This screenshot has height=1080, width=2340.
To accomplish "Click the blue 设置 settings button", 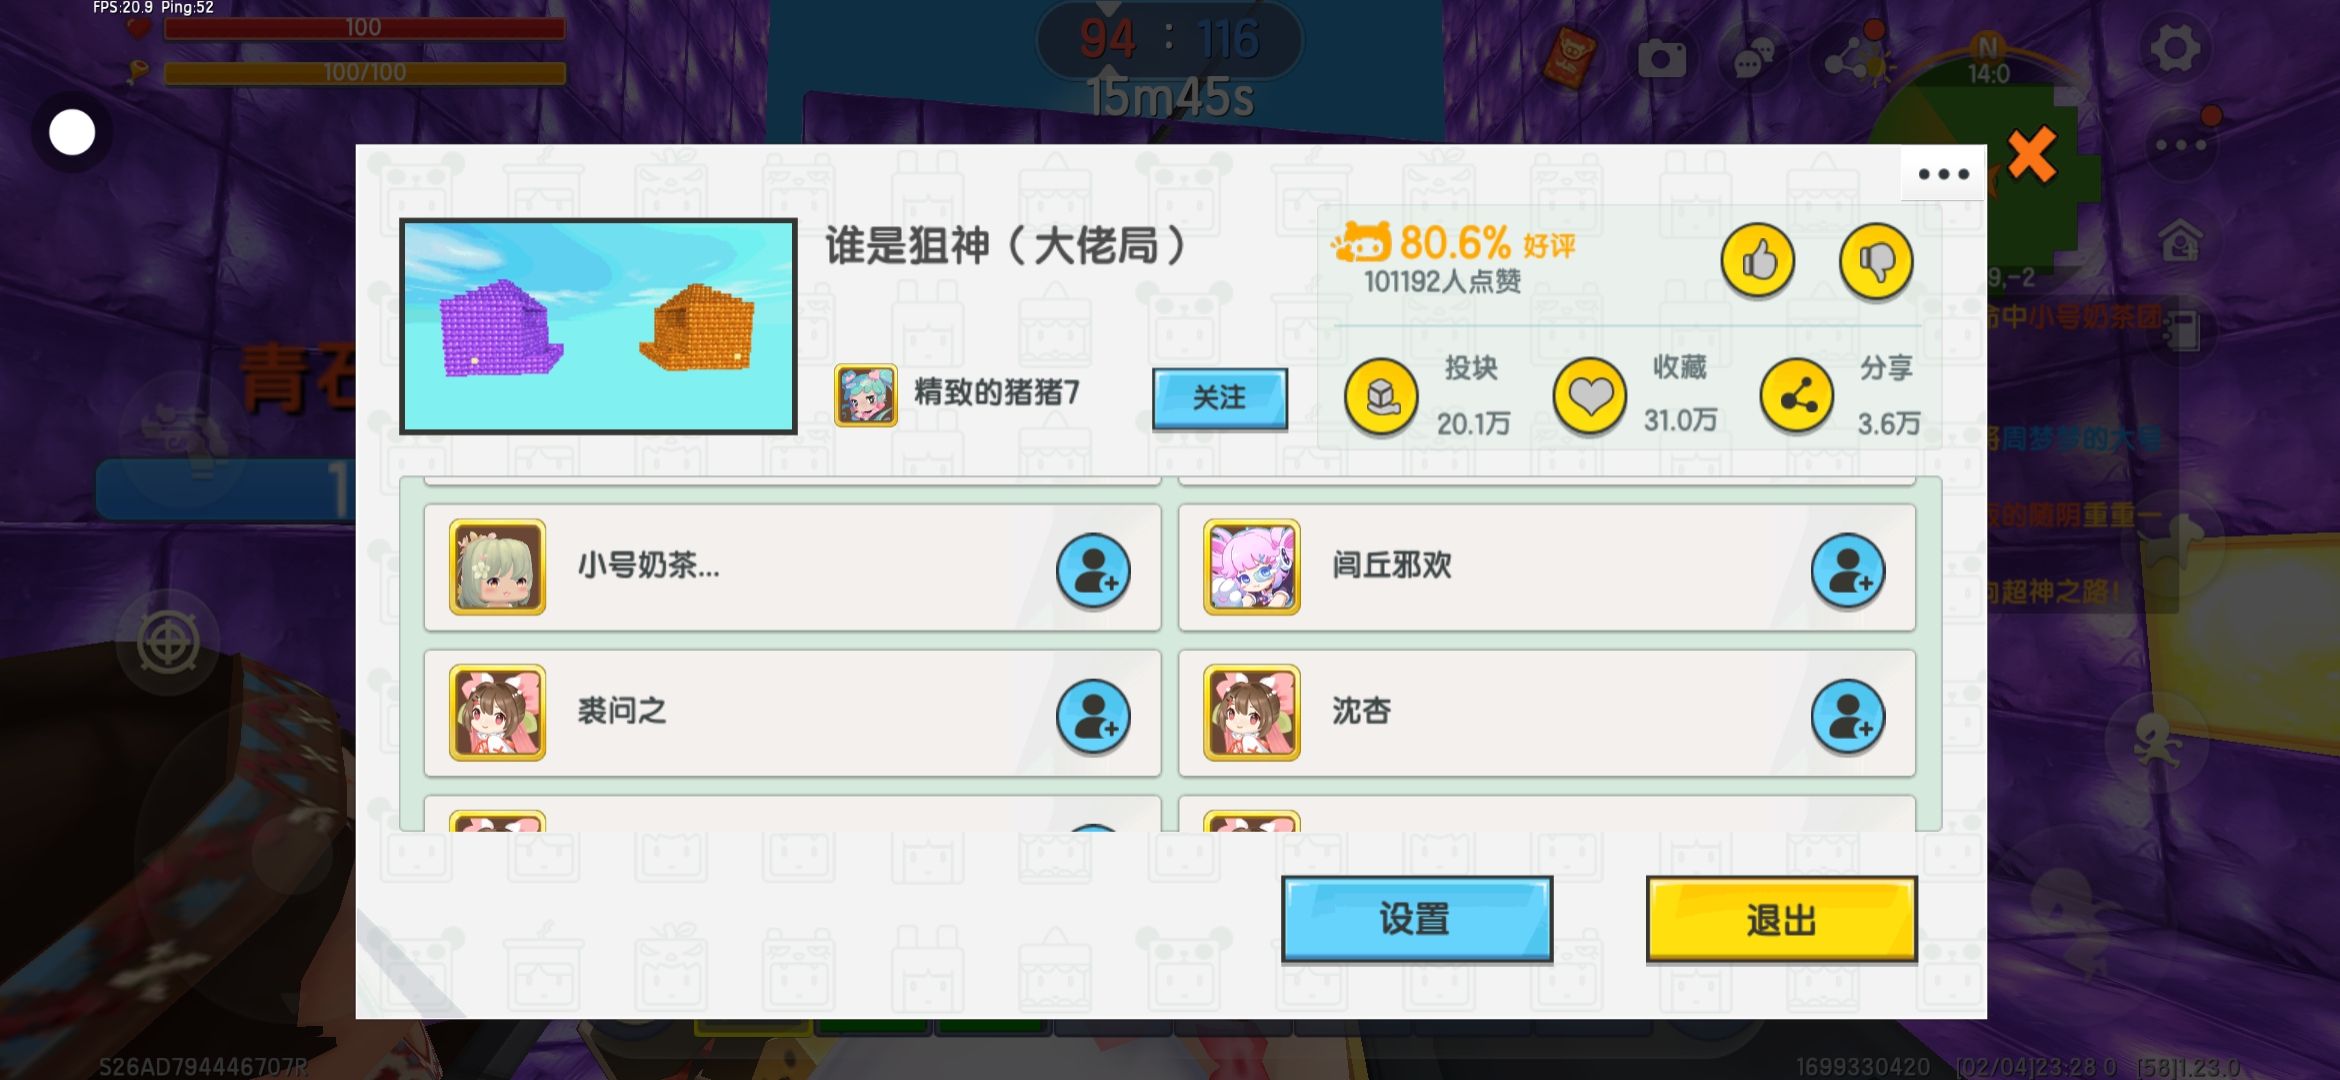I will pos(1416,919).
